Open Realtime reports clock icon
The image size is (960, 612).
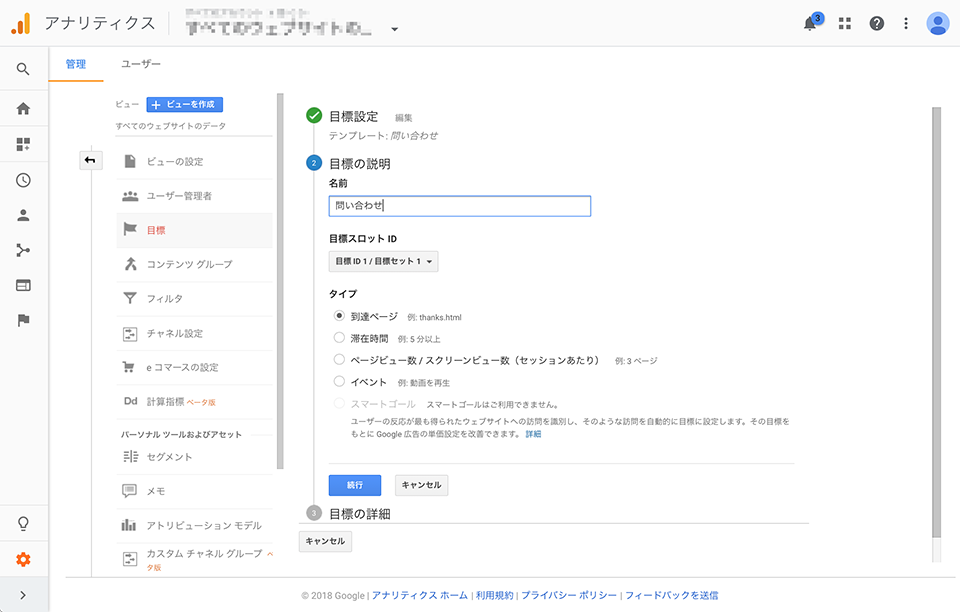[x=23, y=180]
